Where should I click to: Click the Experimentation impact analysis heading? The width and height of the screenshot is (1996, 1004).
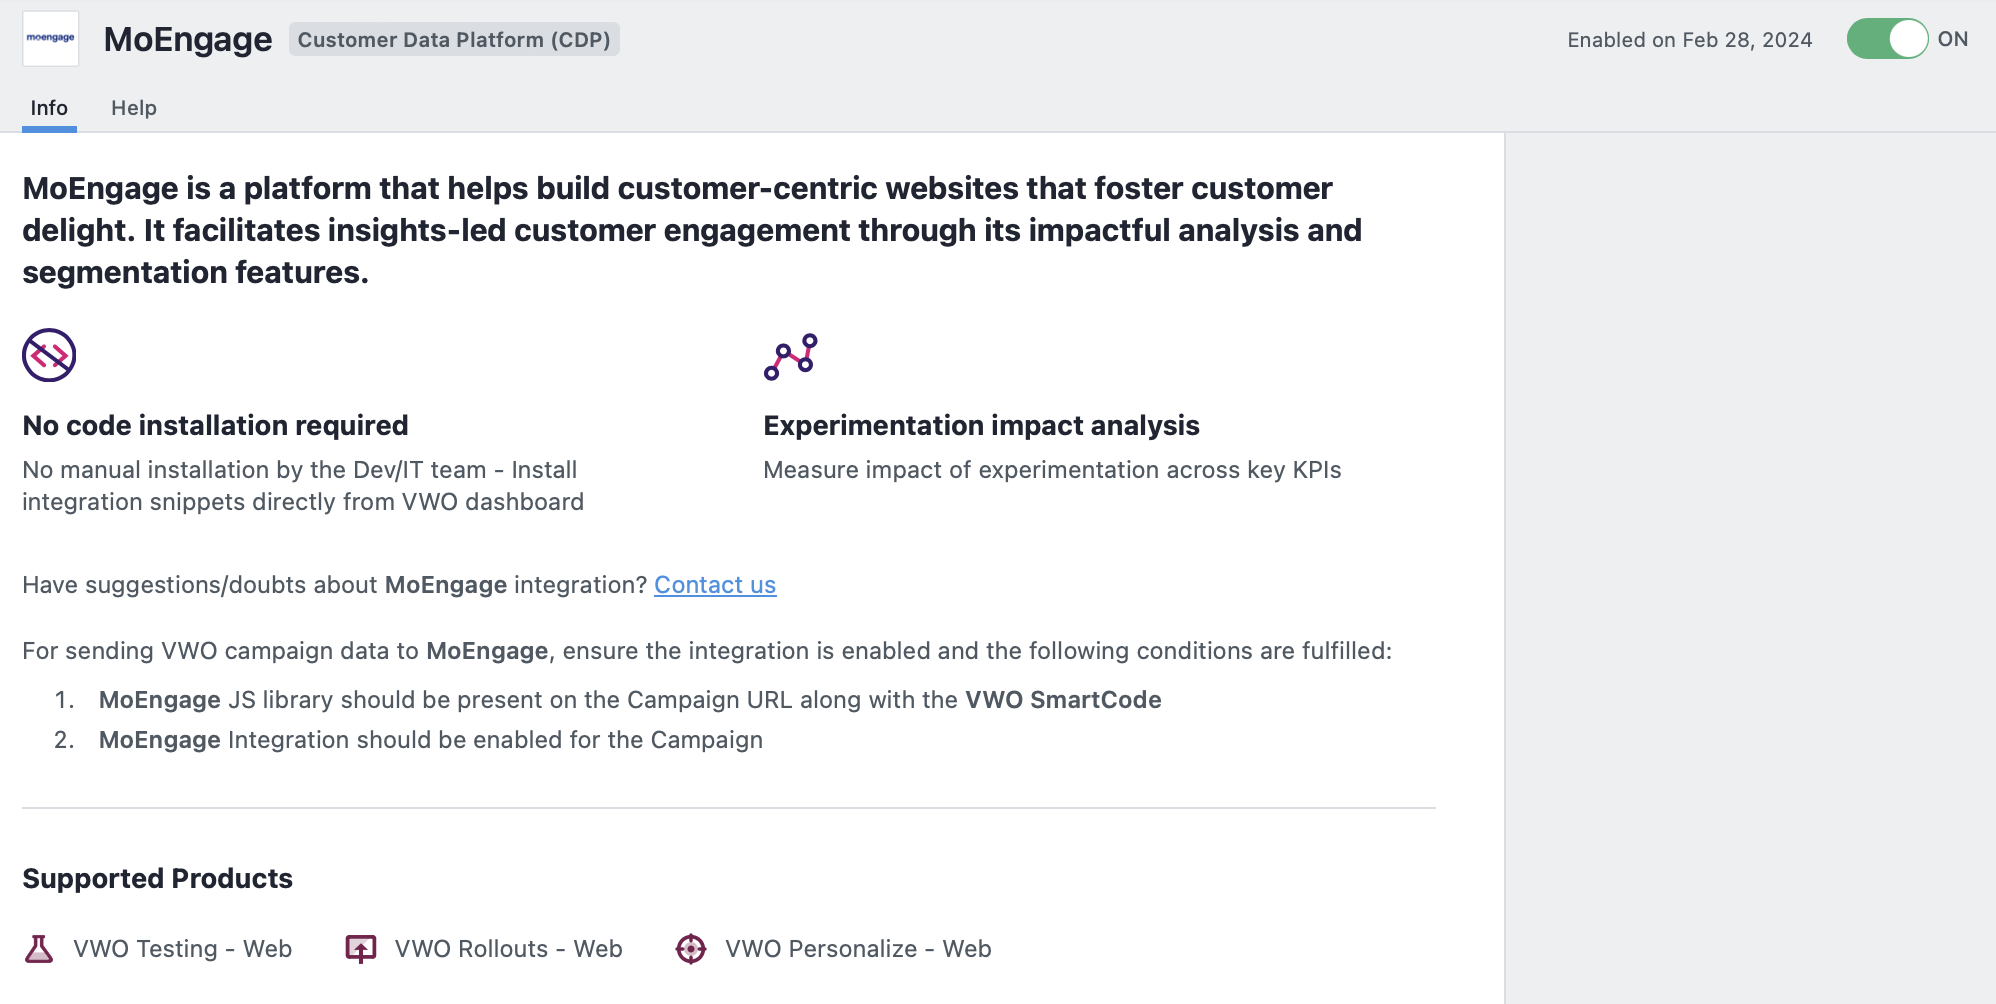(981, 426)
